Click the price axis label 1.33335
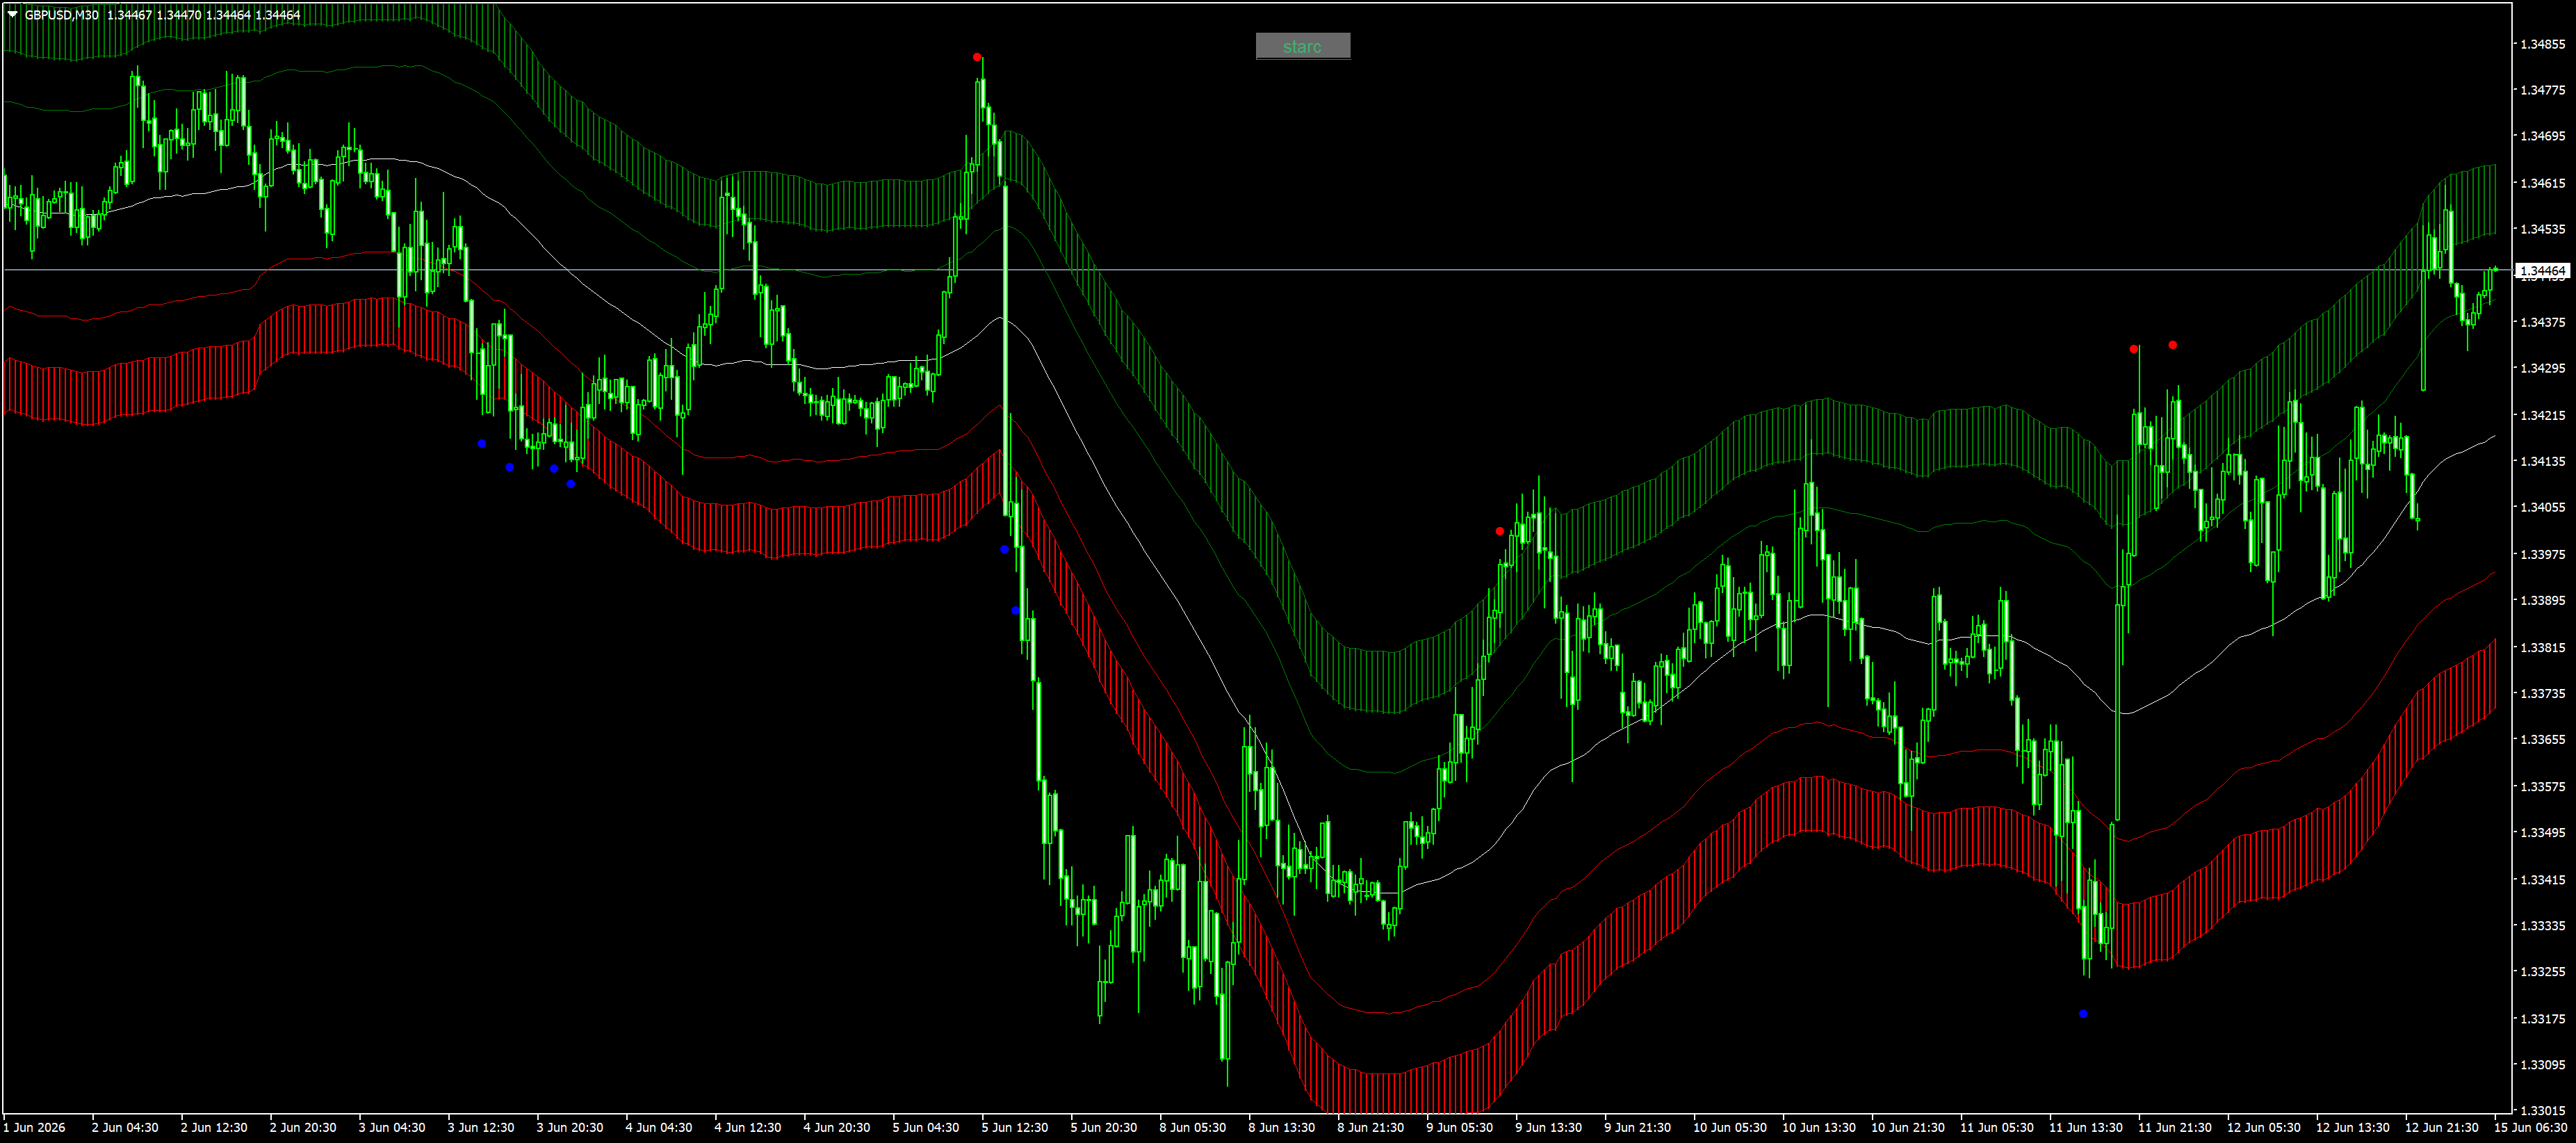The height and width of the screenshot is (1143, 2576). pyautogui.click(x=2542, y=925)
